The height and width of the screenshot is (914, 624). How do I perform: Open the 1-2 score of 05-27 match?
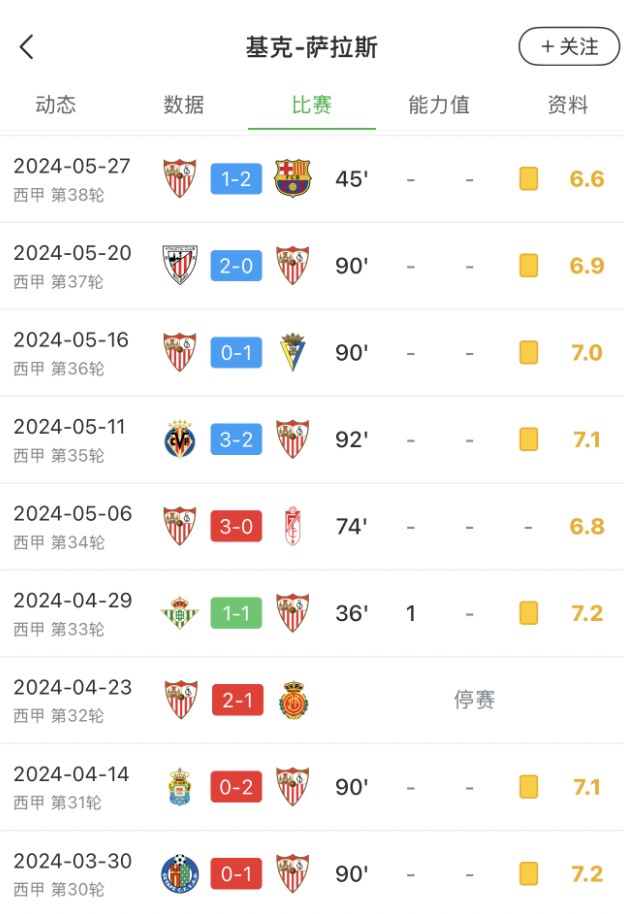coord(236,180)
